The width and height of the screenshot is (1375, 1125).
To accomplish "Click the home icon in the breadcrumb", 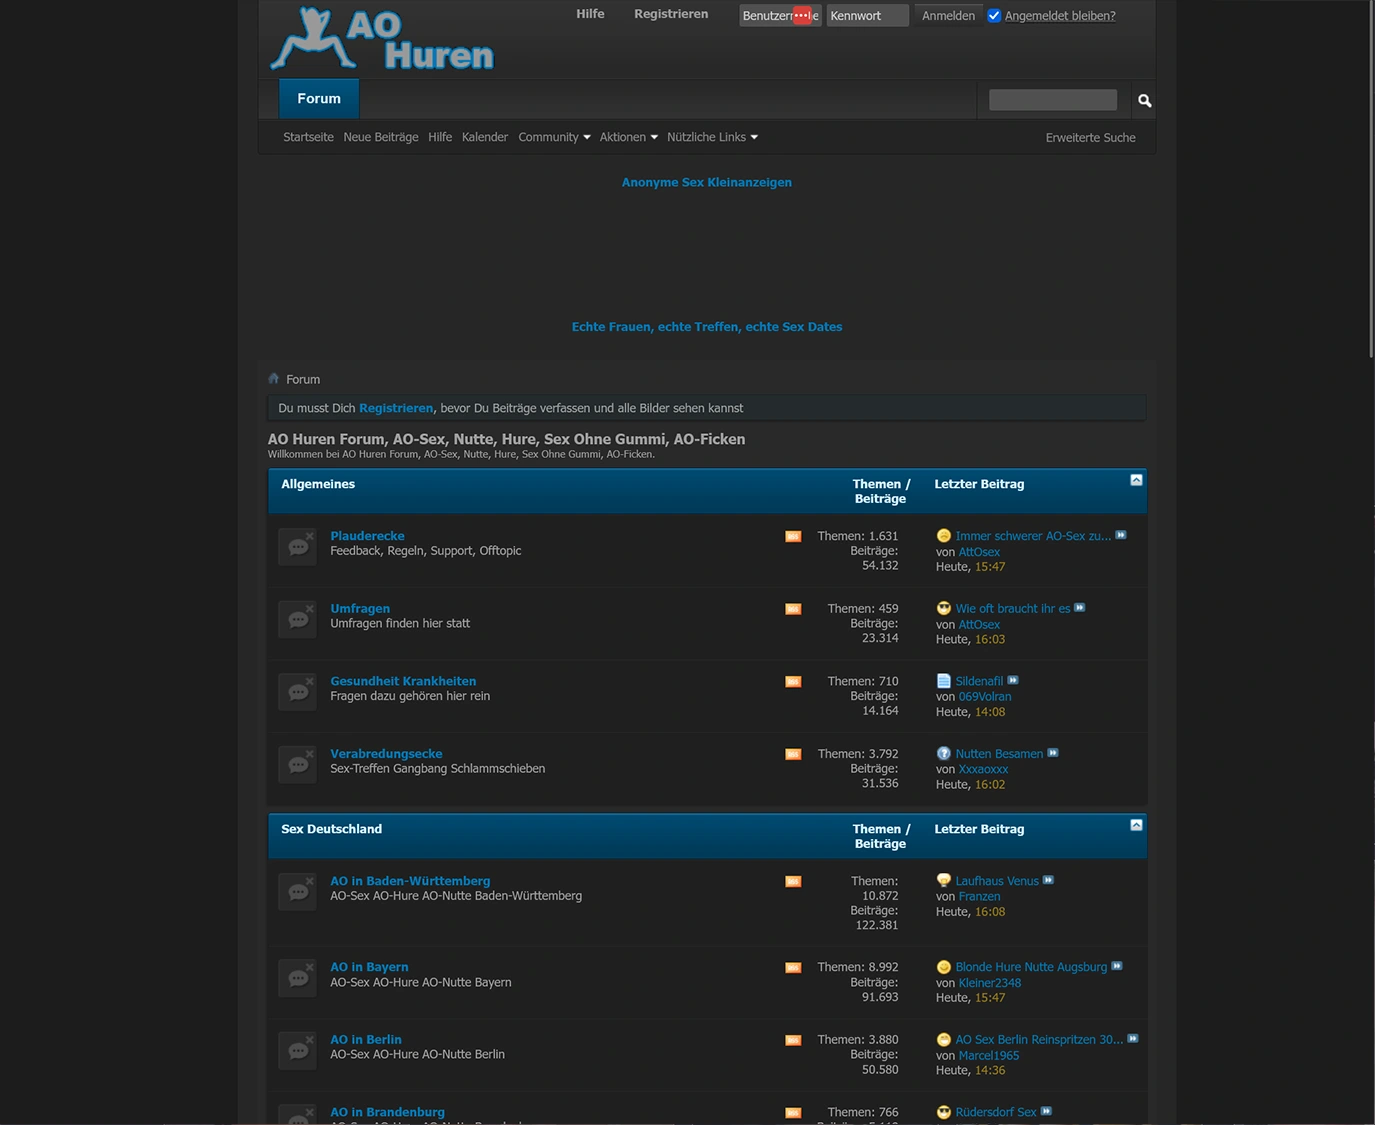I will 274,379.
